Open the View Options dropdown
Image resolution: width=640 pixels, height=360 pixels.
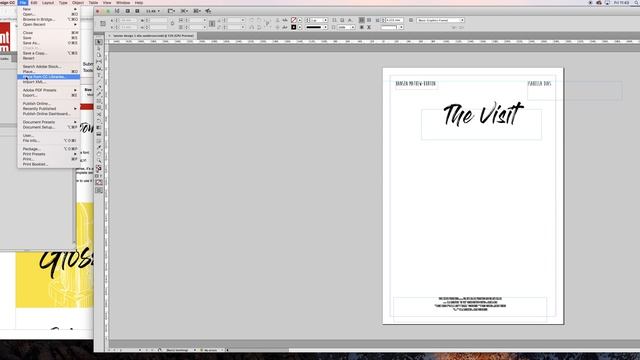(x=171, y=11)
